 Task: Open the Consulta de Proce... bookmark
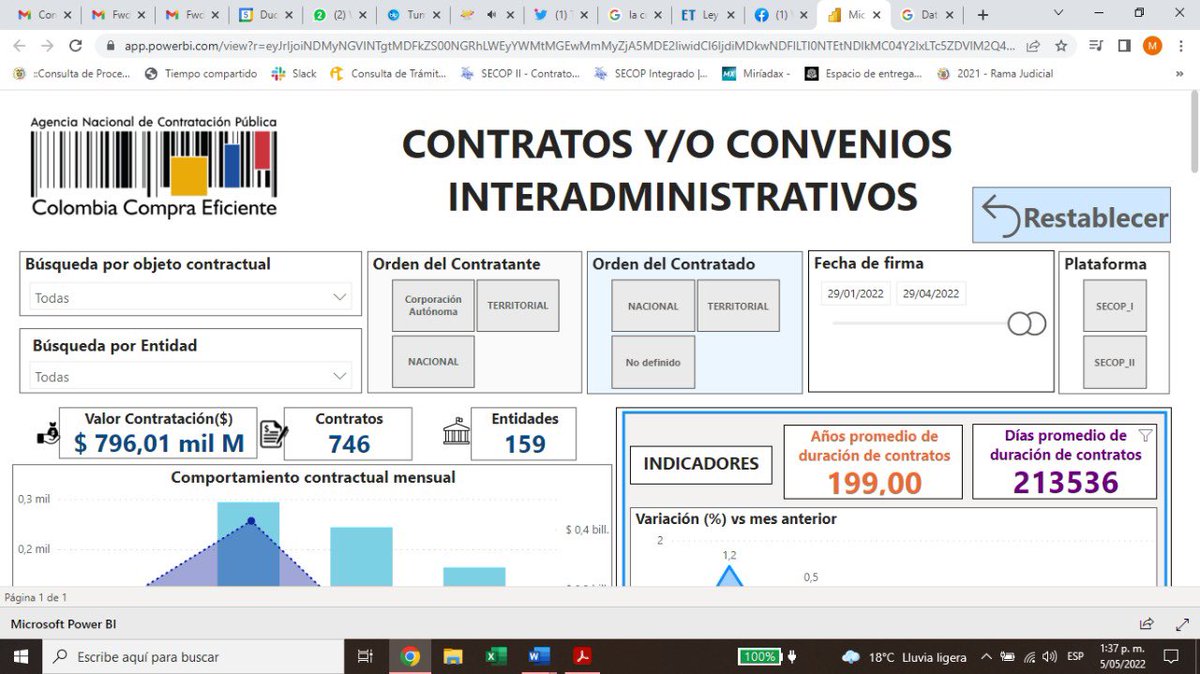coord(72,74)
